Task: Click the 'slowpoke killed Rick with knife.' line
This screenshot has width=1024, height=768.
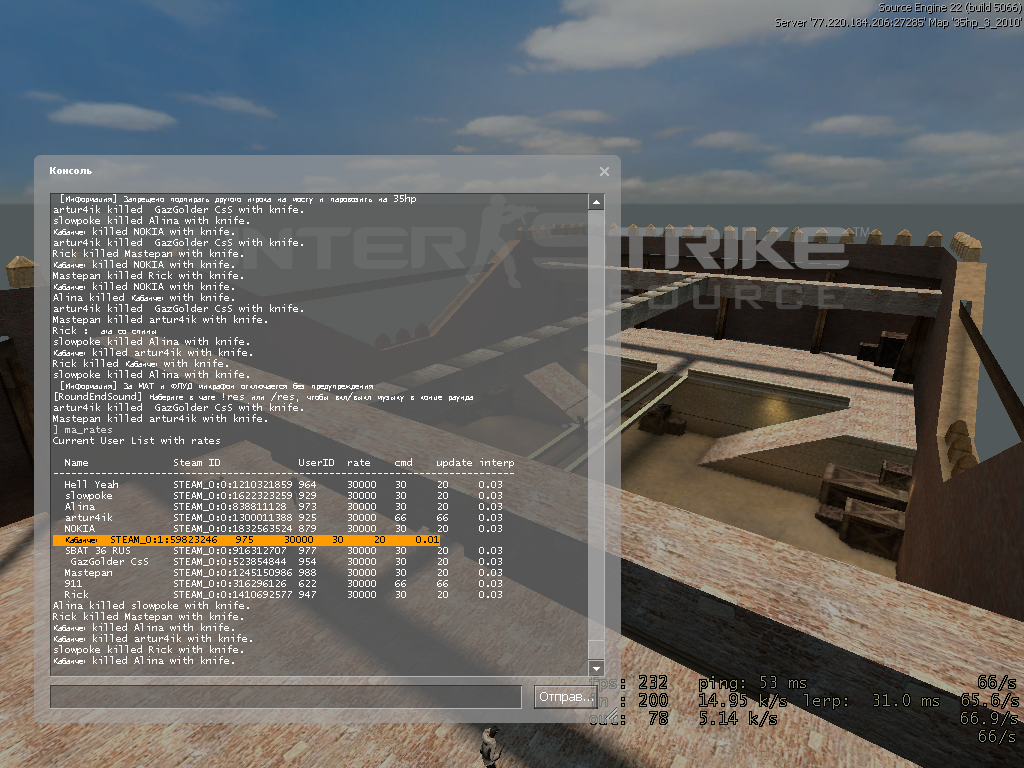Action: click(x=148, y=650)
